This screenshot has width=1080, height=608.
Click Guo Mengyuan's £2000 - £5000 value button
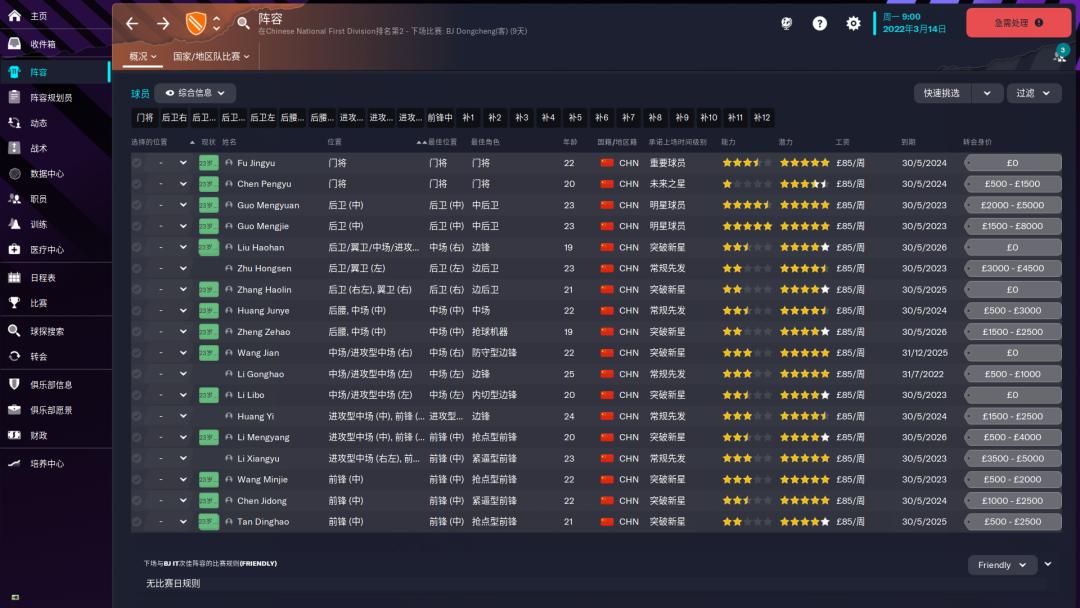point(1012,205)
